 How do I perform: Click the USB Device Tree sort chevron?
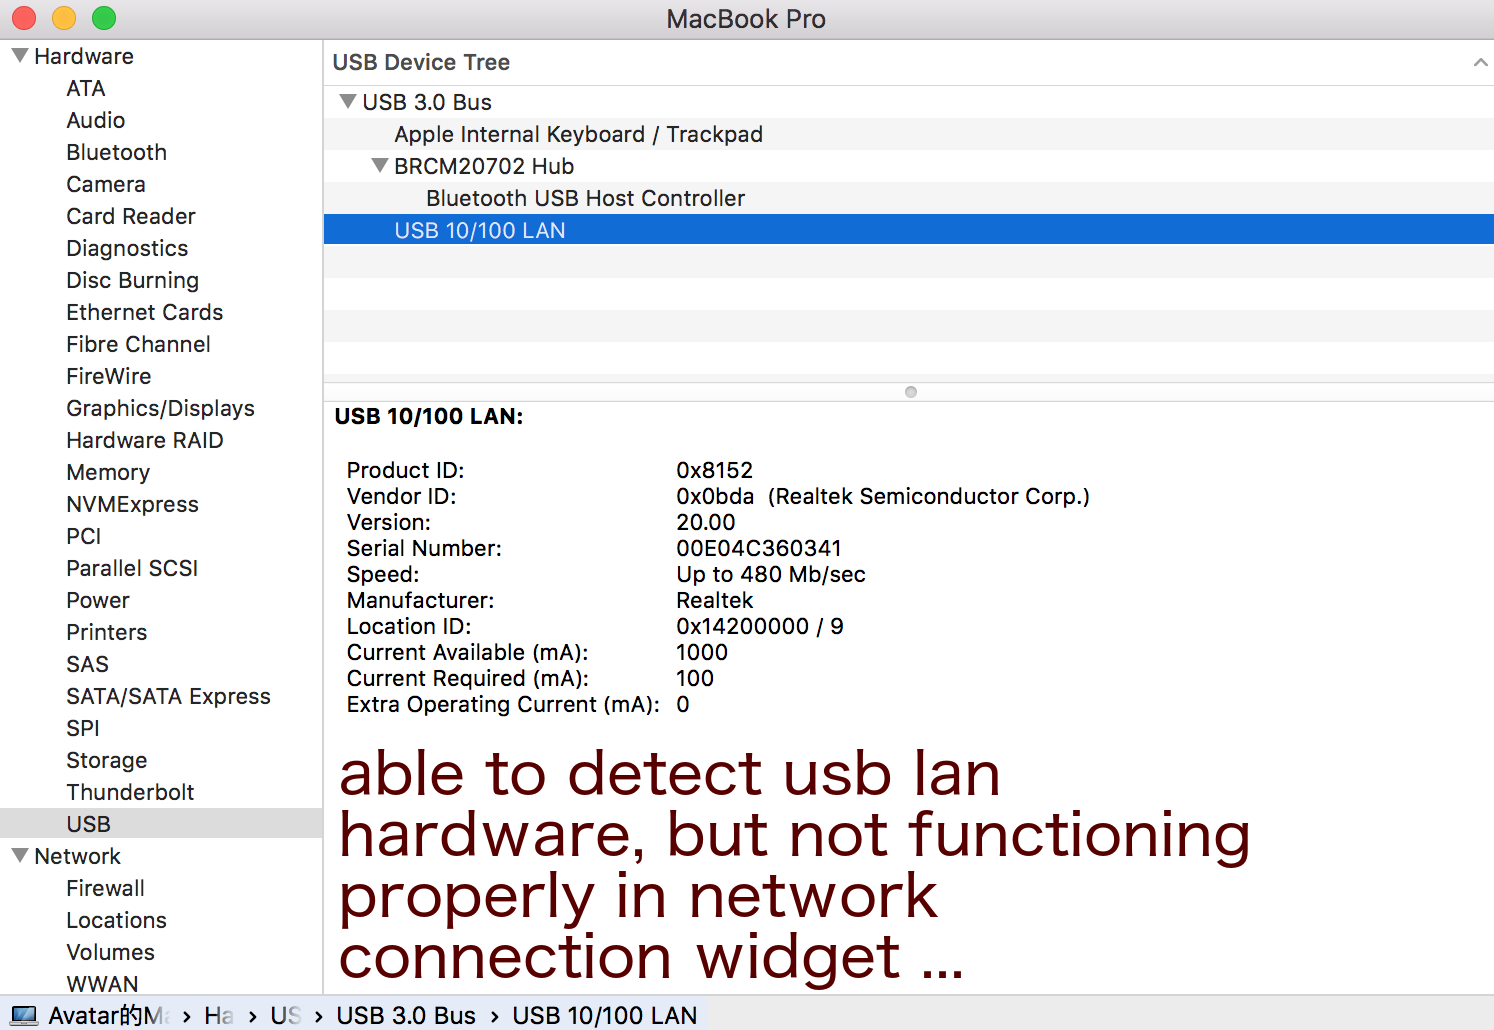tap(1480, 63)
